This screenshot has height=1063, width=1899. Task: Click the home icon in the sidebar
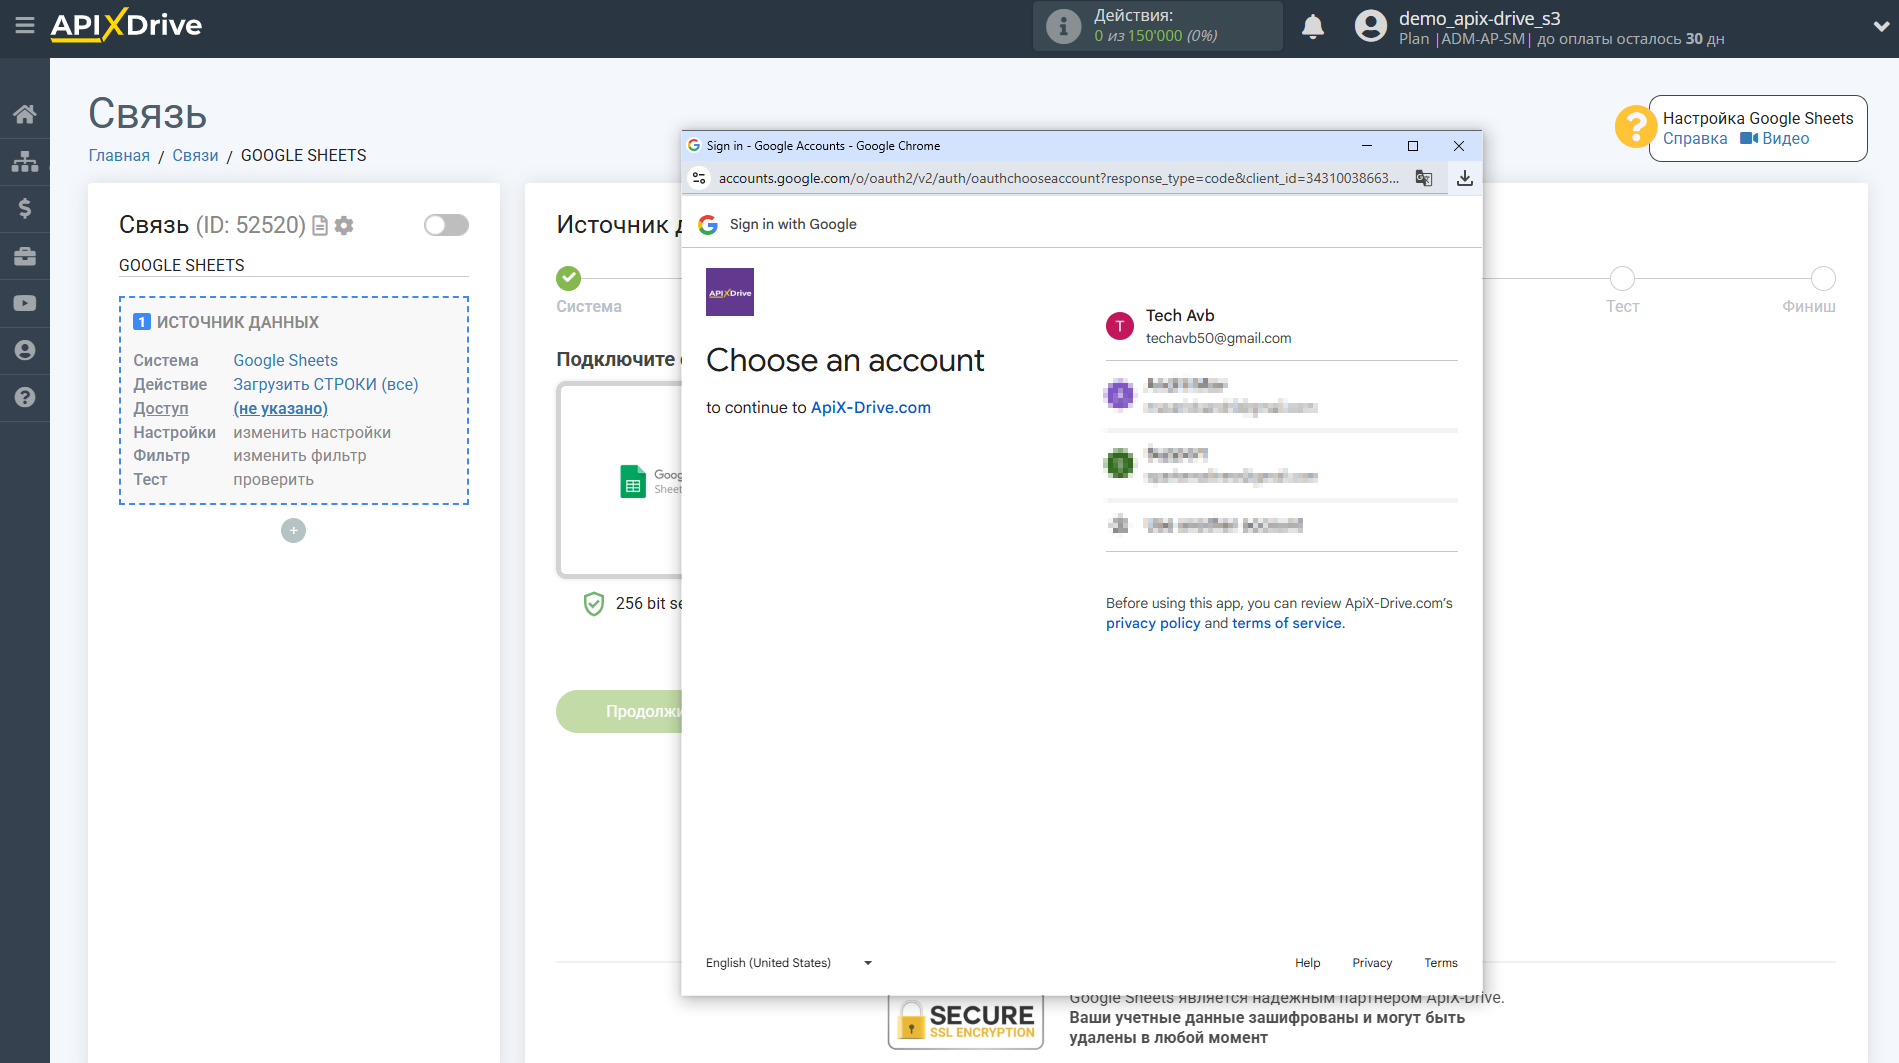(x=25, y=114)
